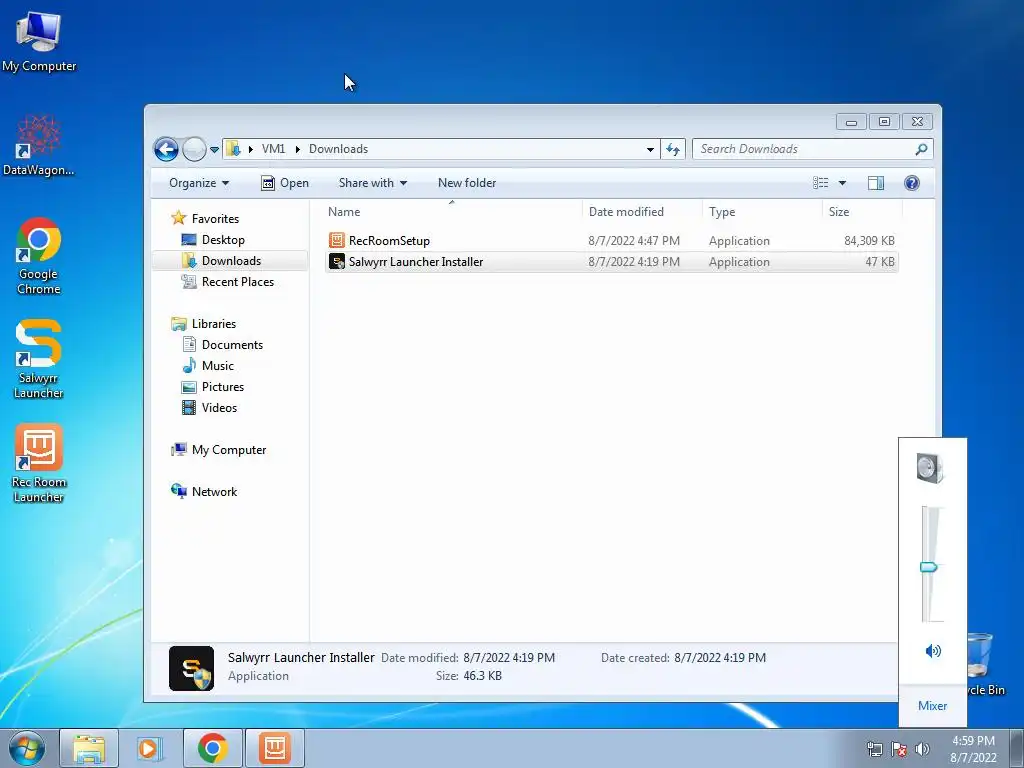
Task: Open Explorer help
Action: point(912,183)
